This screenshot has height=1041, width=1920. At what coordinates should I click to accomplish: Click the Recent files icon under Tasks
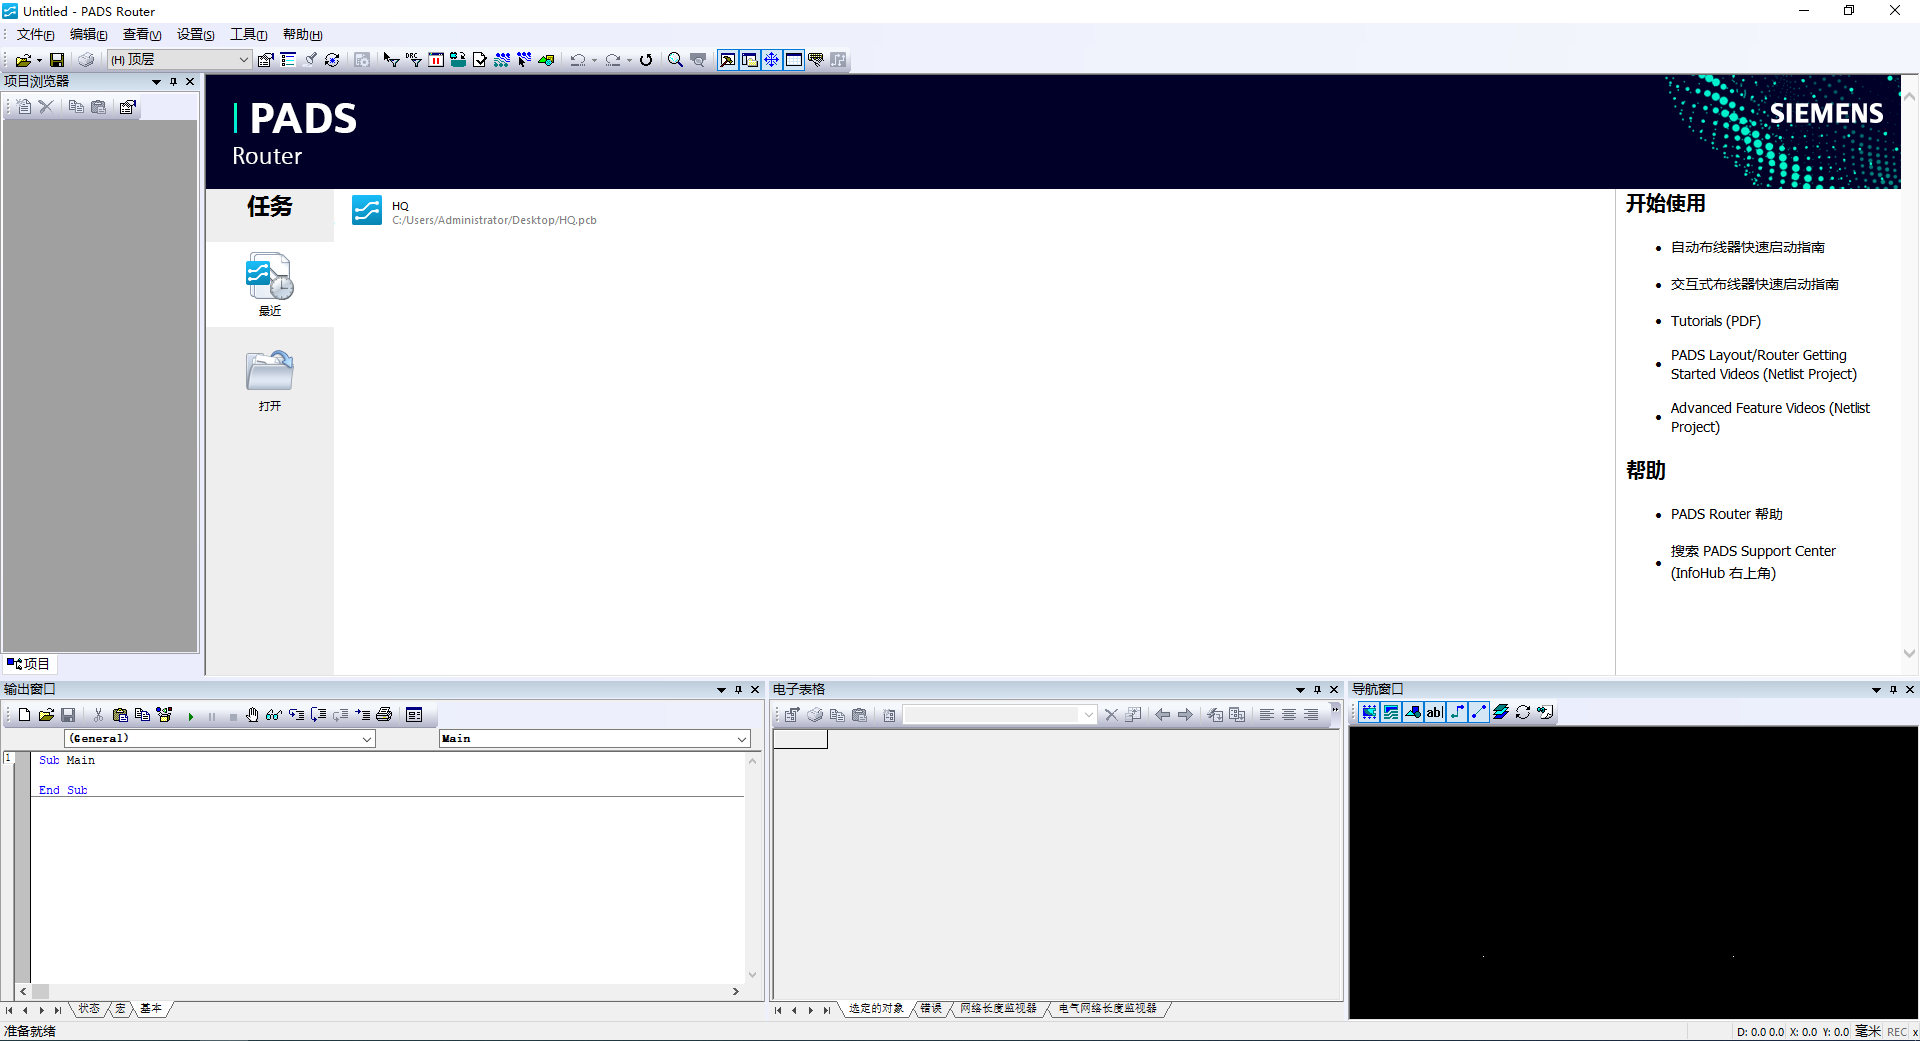[x=269, y=278]
